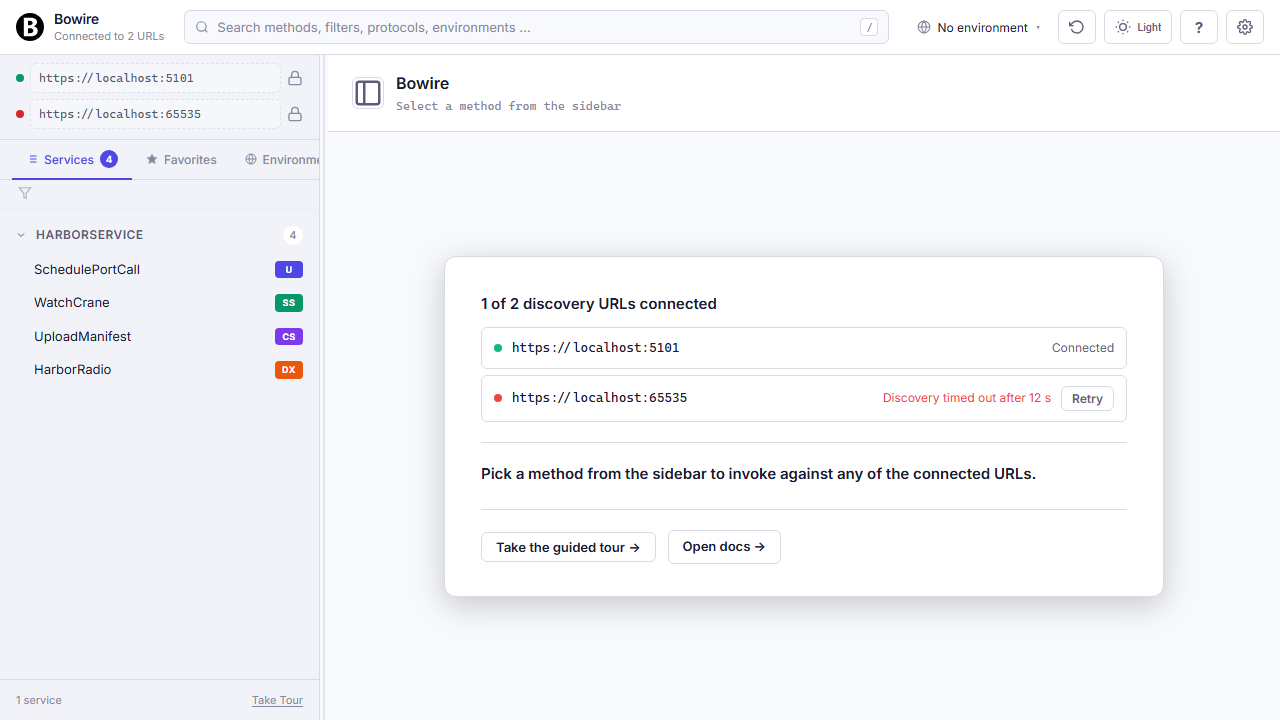Click the lock icon for localhost:5101
This screenshot has width=1280, height=720.
pyautogui.click(x=295, y=78)
